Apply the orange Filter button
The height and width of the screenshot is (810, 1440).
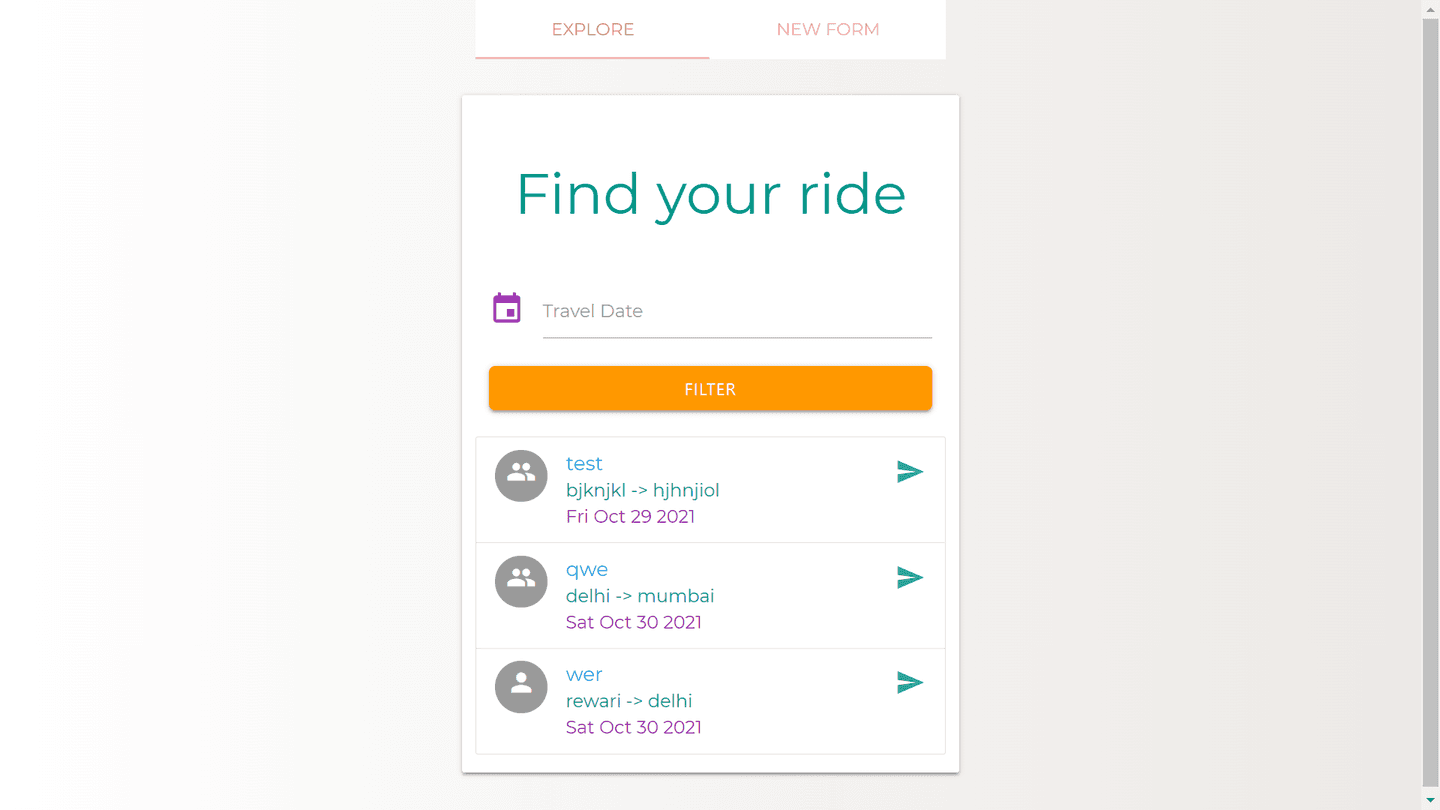pyautogui.click(x=710, y=388)
